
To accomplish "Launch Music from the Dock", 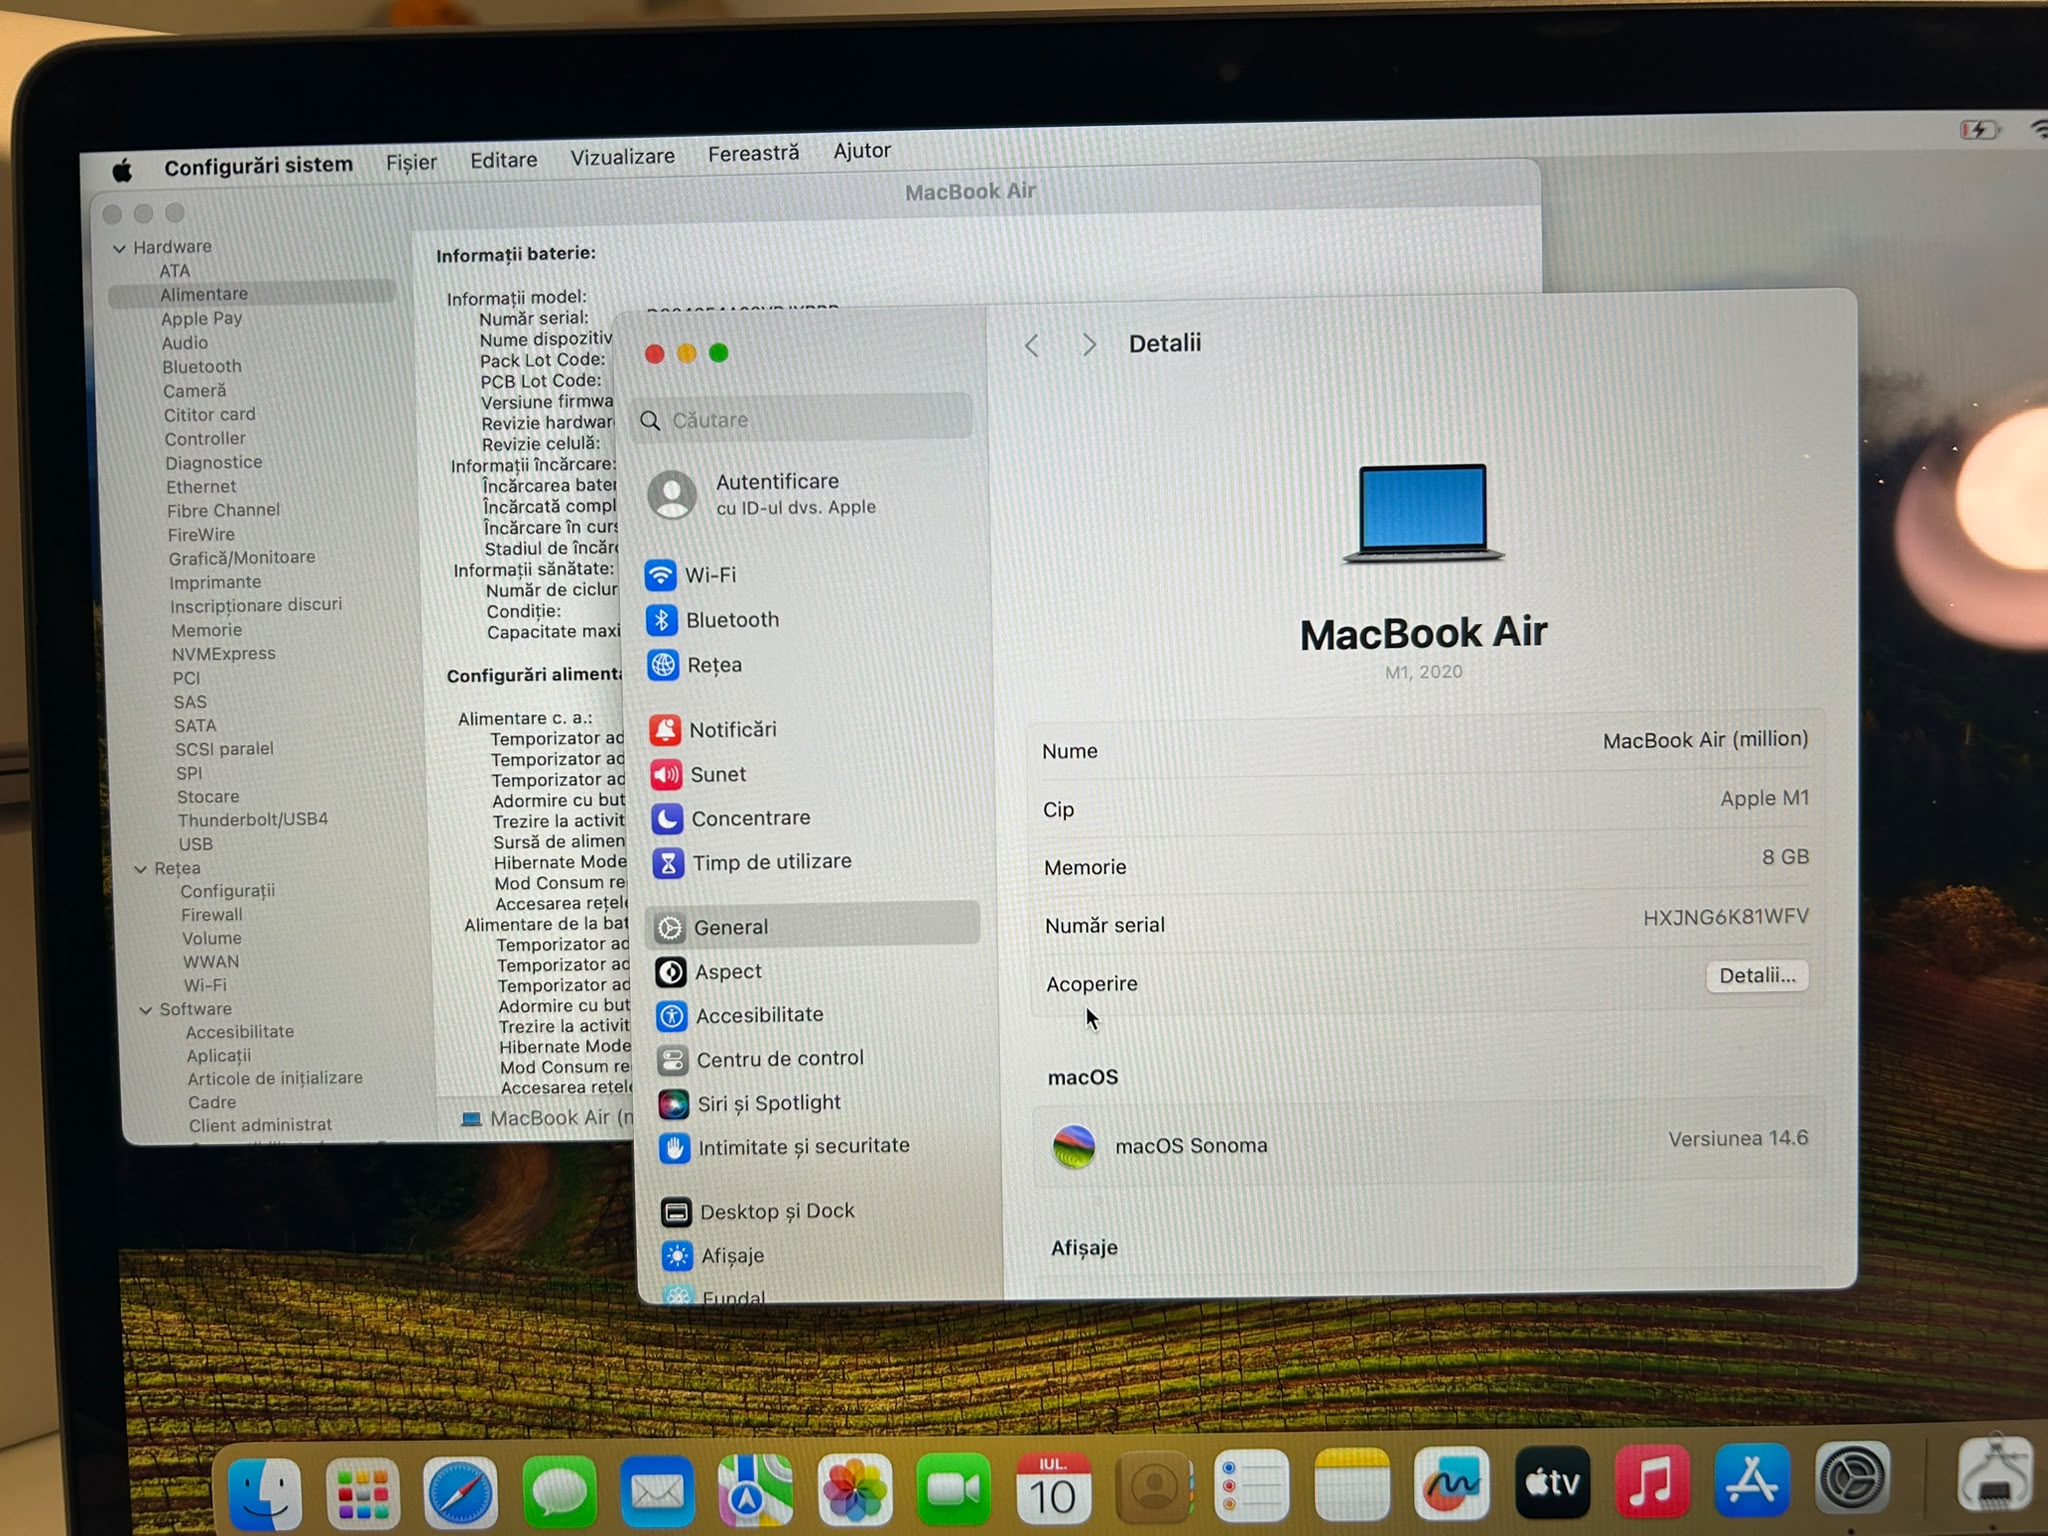I will pyautogui.click(x=1652, y=1481).
